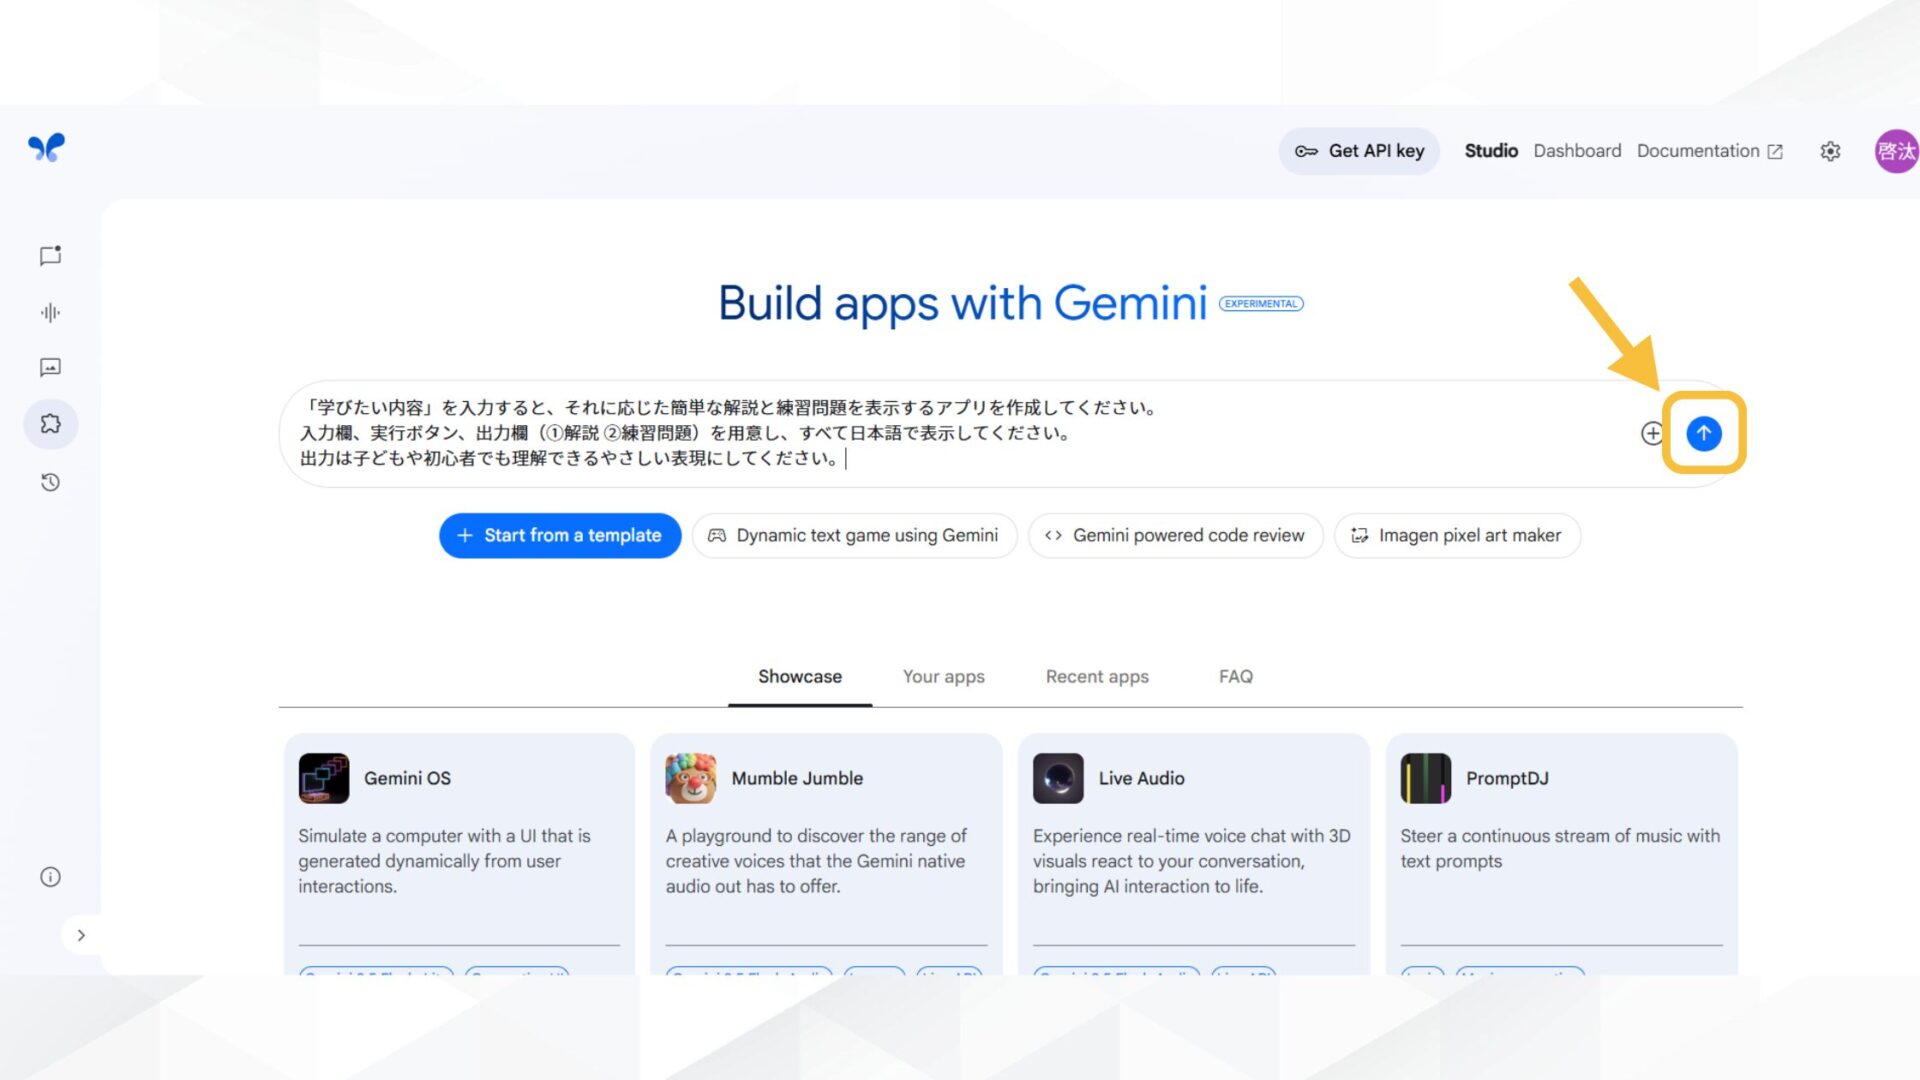Viewport: 1920px width, 1080px height.
Task: Open the settings gear
Action: pyautogui.click(x=1830, y=150)
